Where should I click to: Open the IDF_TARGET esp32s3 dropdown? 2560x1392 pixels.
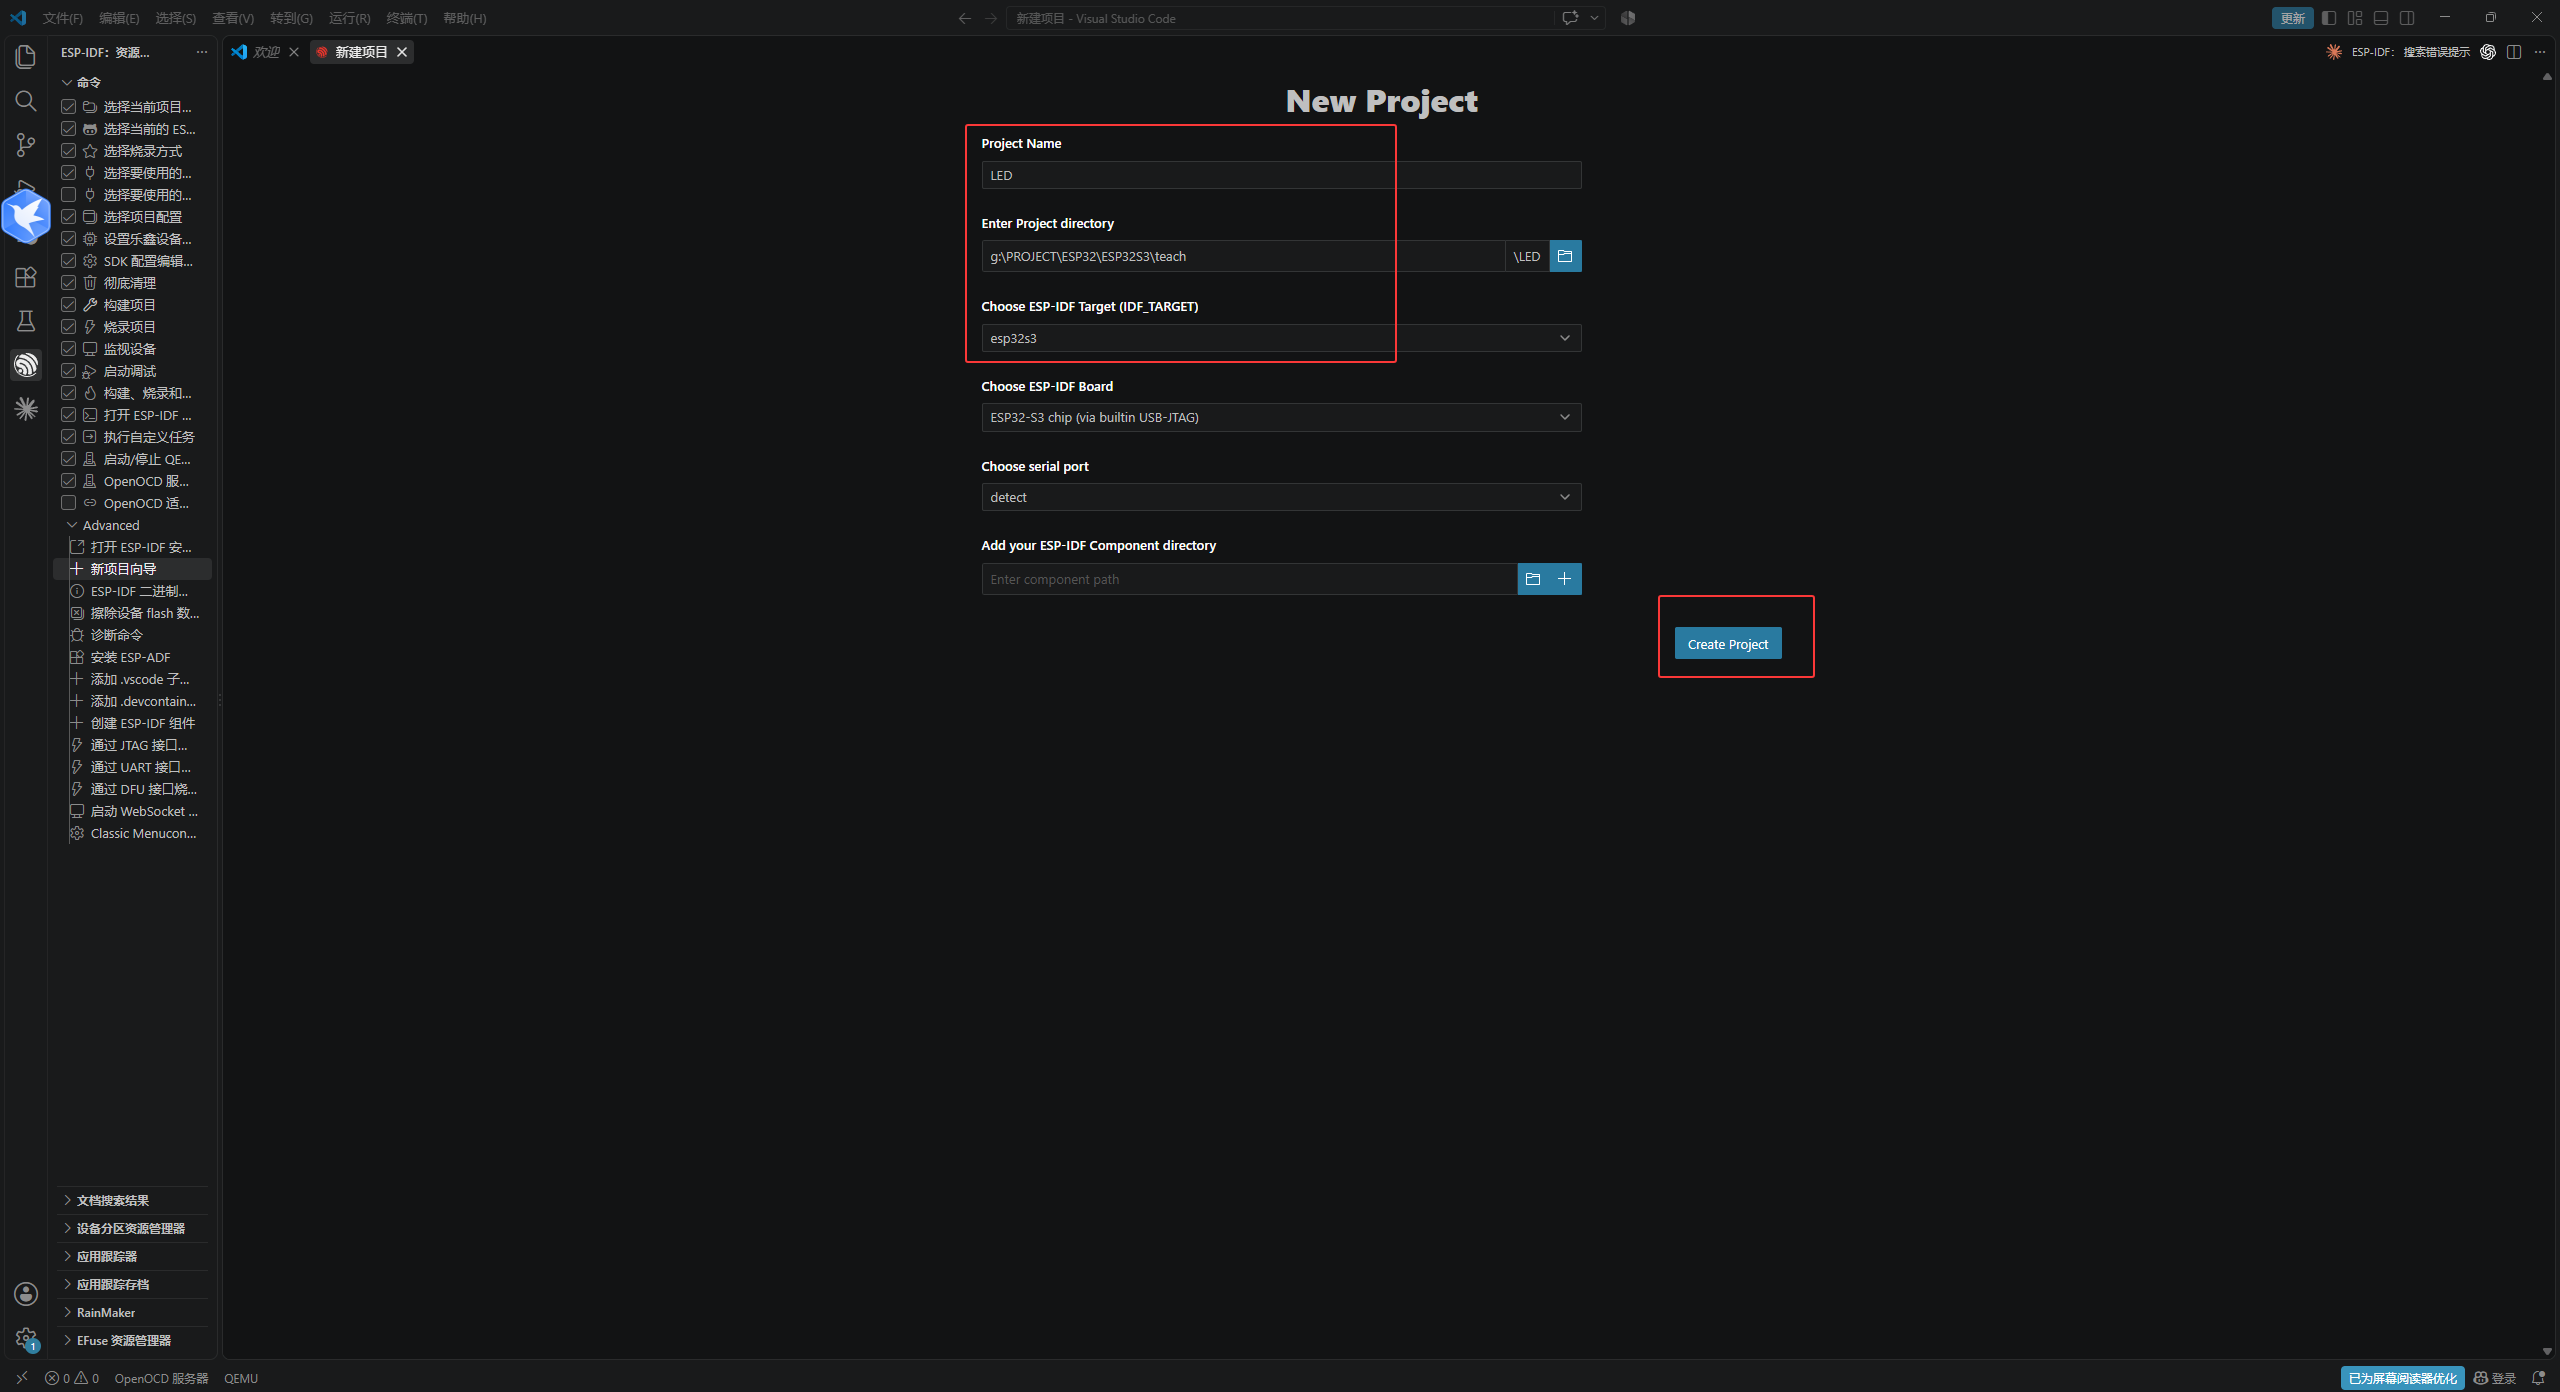tap(1281, 338)
